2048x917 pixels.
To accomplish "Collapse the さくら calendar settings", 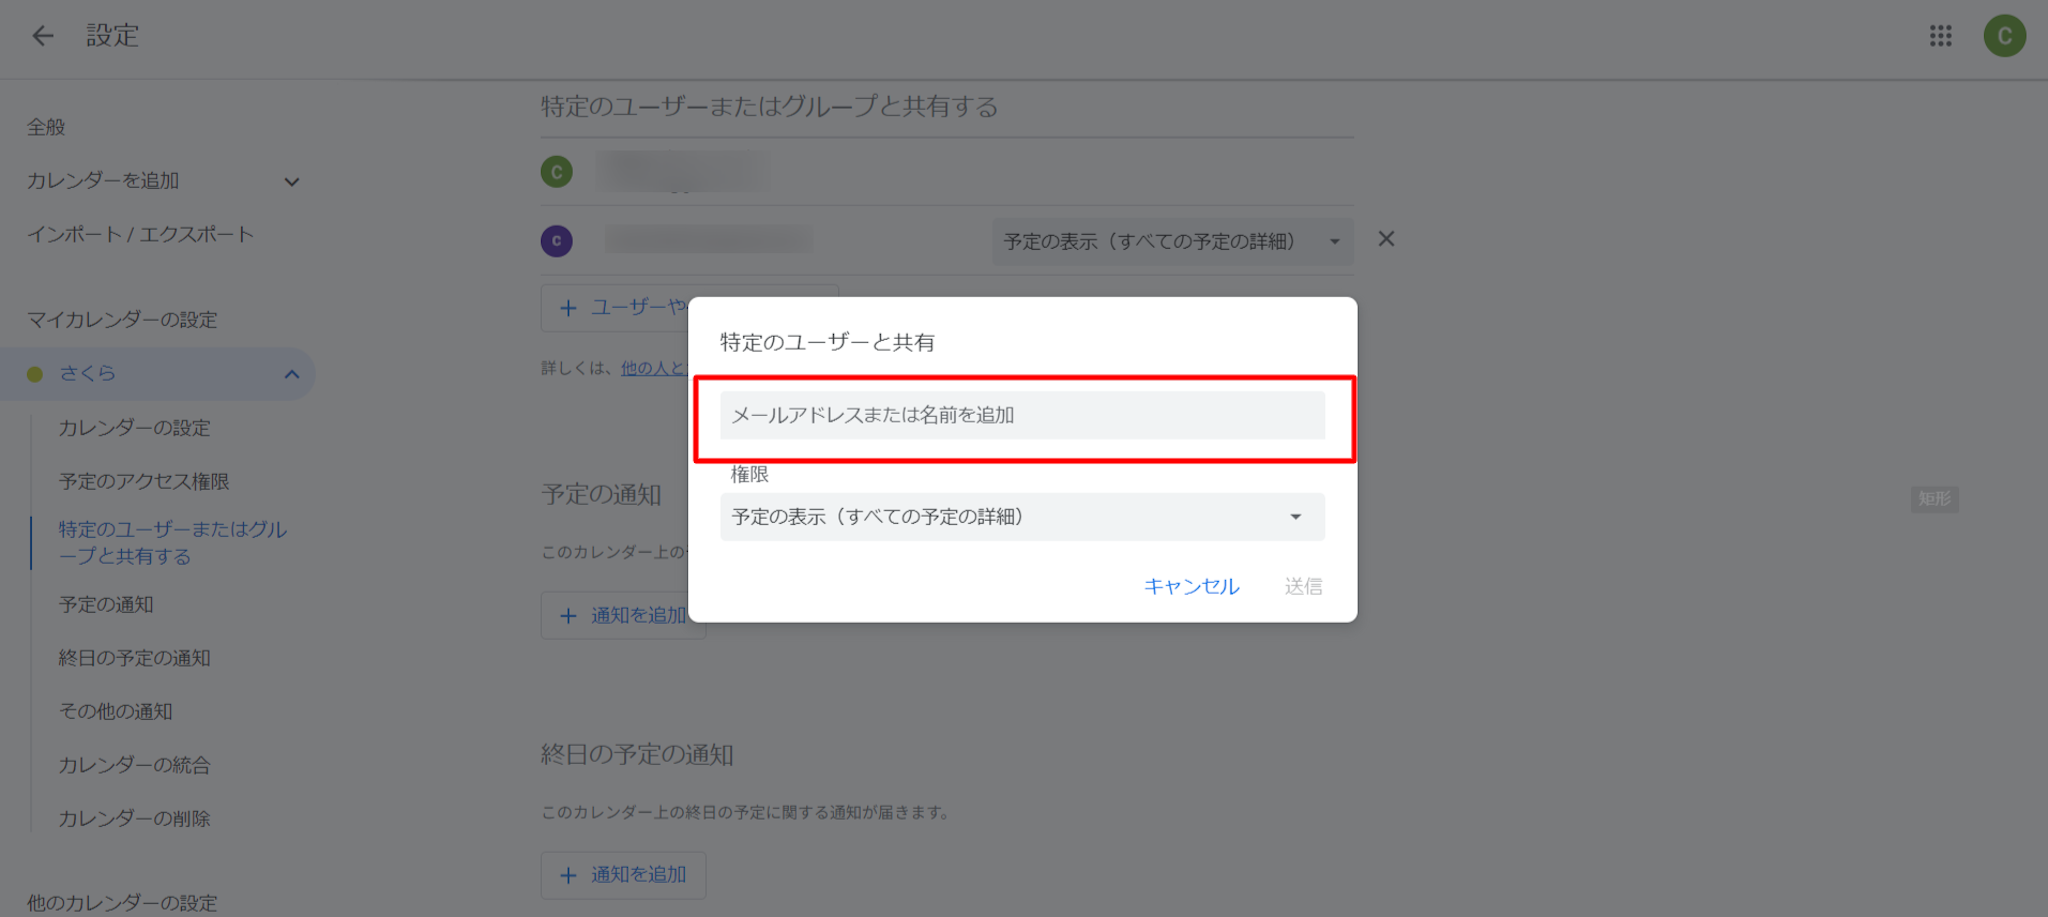I will [x=291, y=374].
